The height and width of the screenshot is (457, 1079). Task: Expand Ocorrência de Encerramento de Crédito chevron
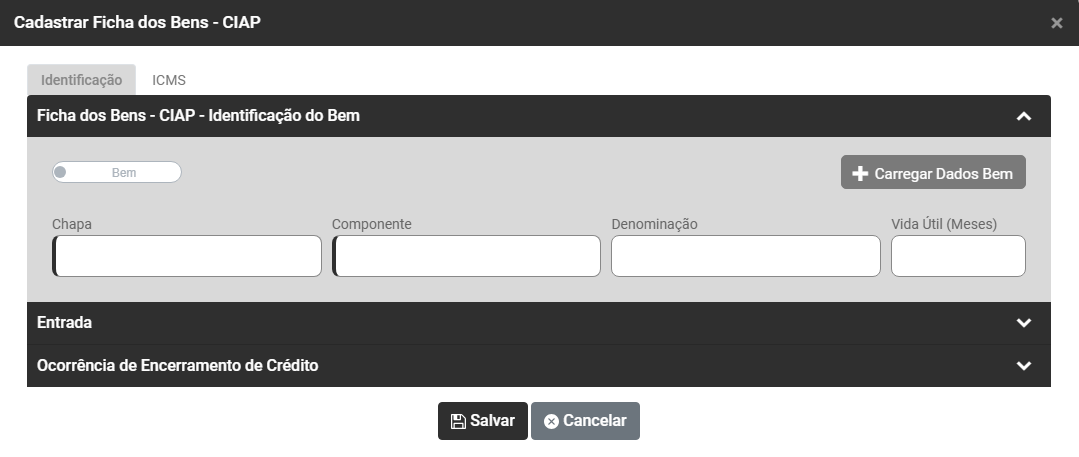1023,366
